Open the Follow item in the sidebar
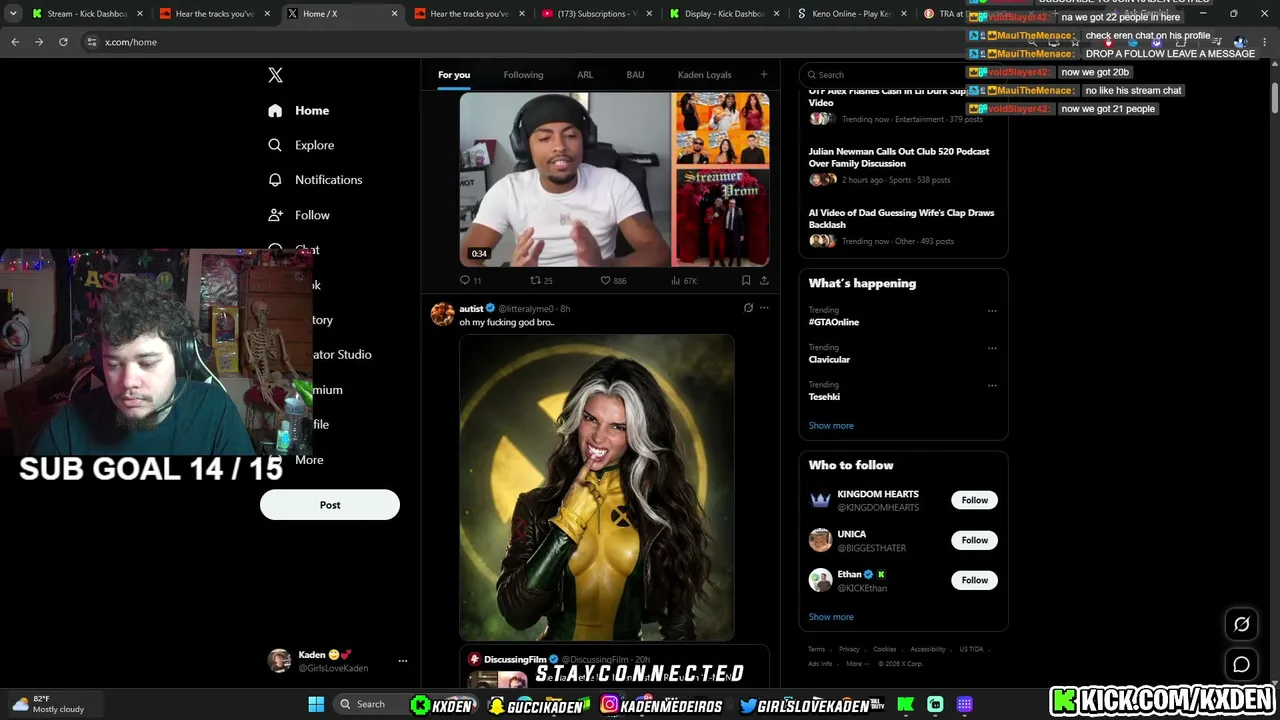 click(x=299, y=215)
